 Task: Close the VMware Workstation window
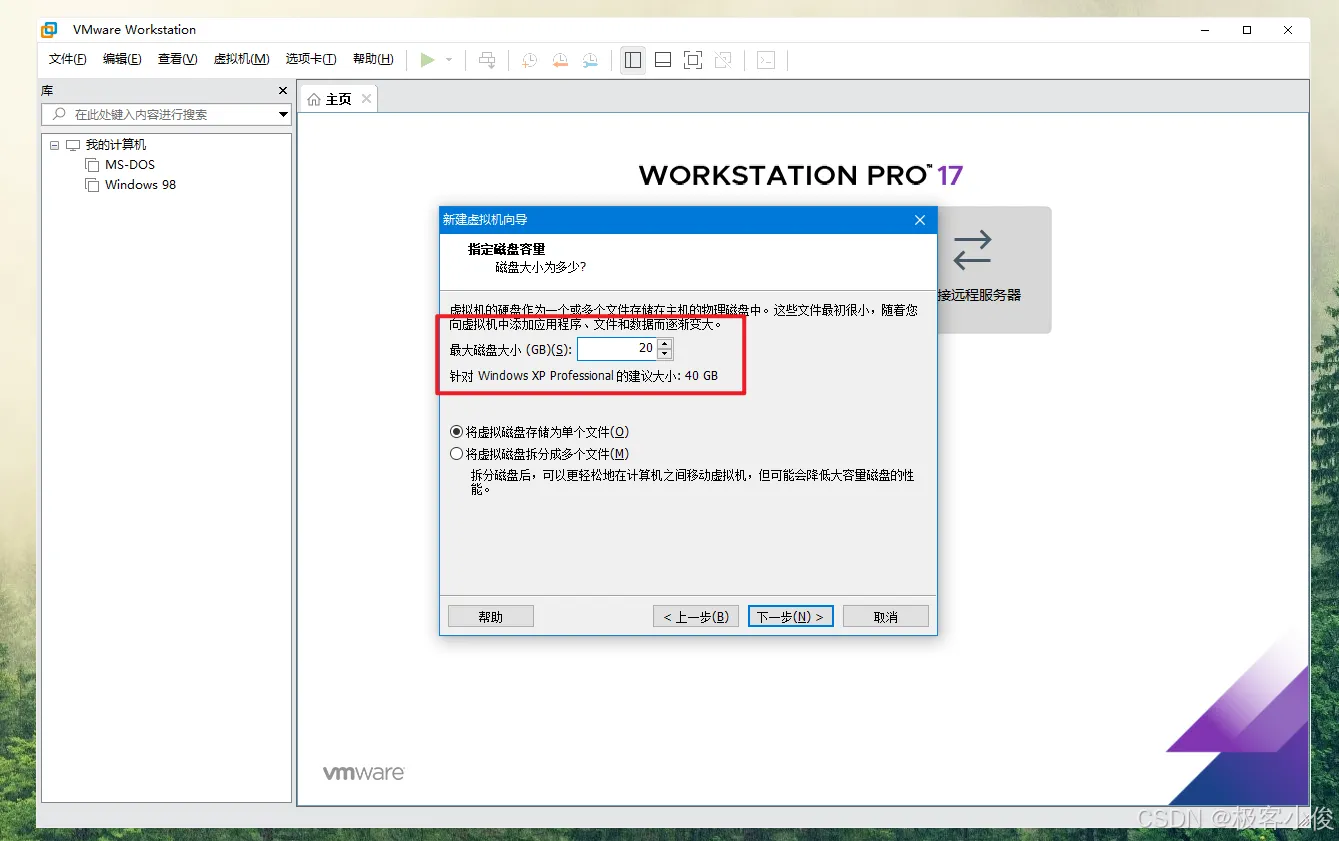pyautogui.click(x=1288, y=30)
